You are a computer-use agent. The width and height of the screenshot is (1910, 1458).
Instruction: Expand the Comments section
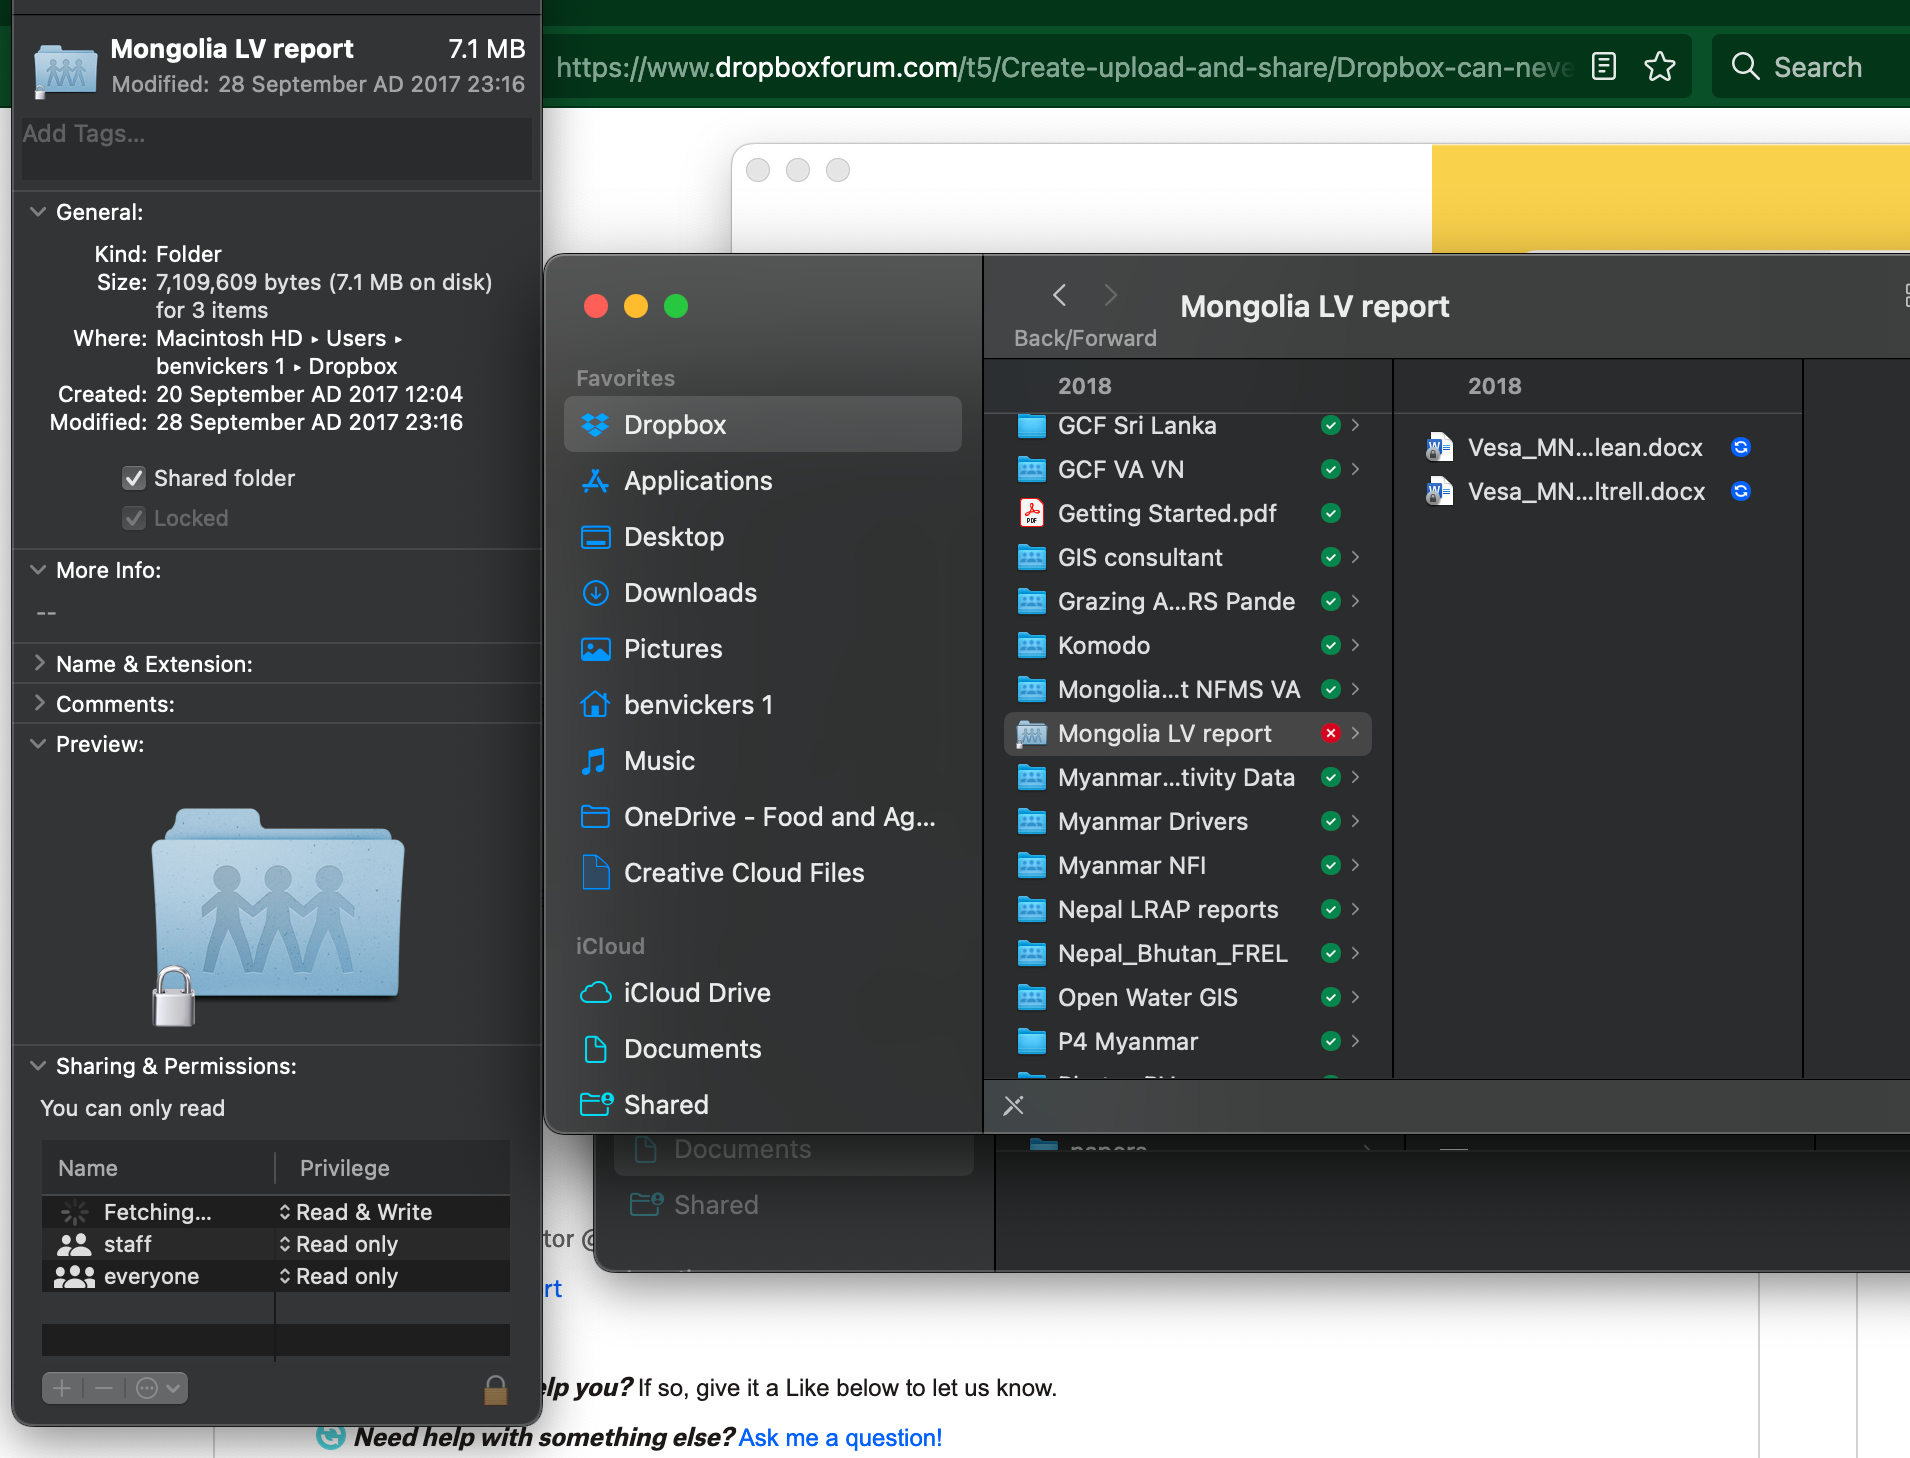click(x=38, y=703)
